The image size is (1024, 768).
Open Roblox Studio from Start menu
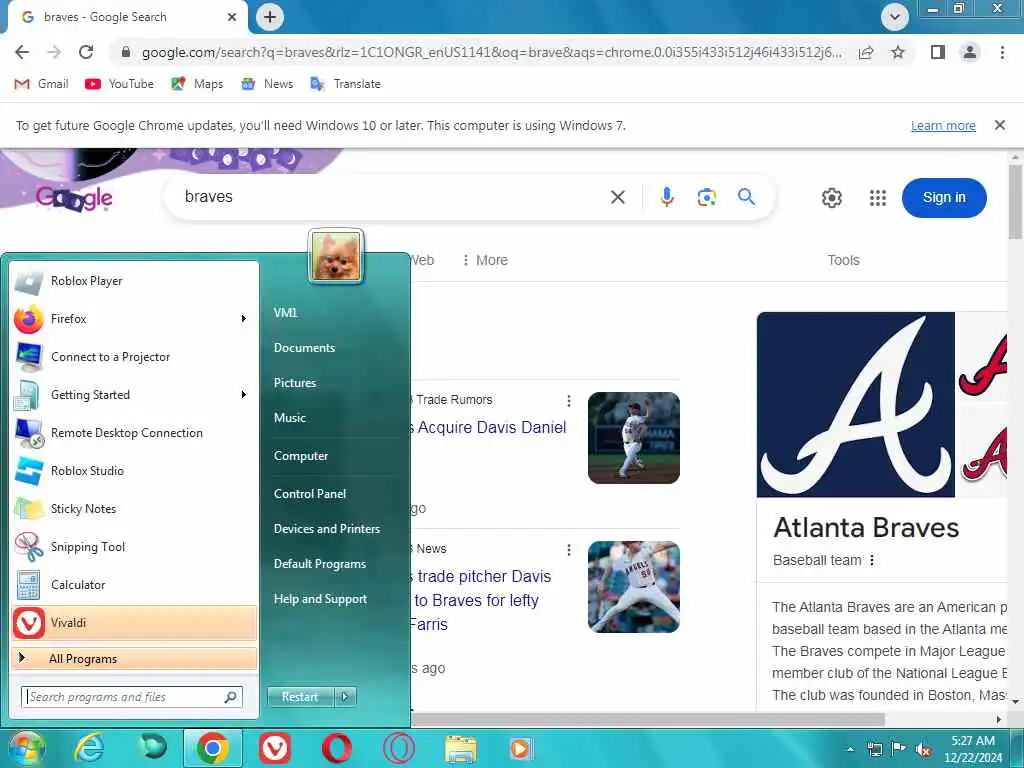pyautogui.click(x=134, y=470)
